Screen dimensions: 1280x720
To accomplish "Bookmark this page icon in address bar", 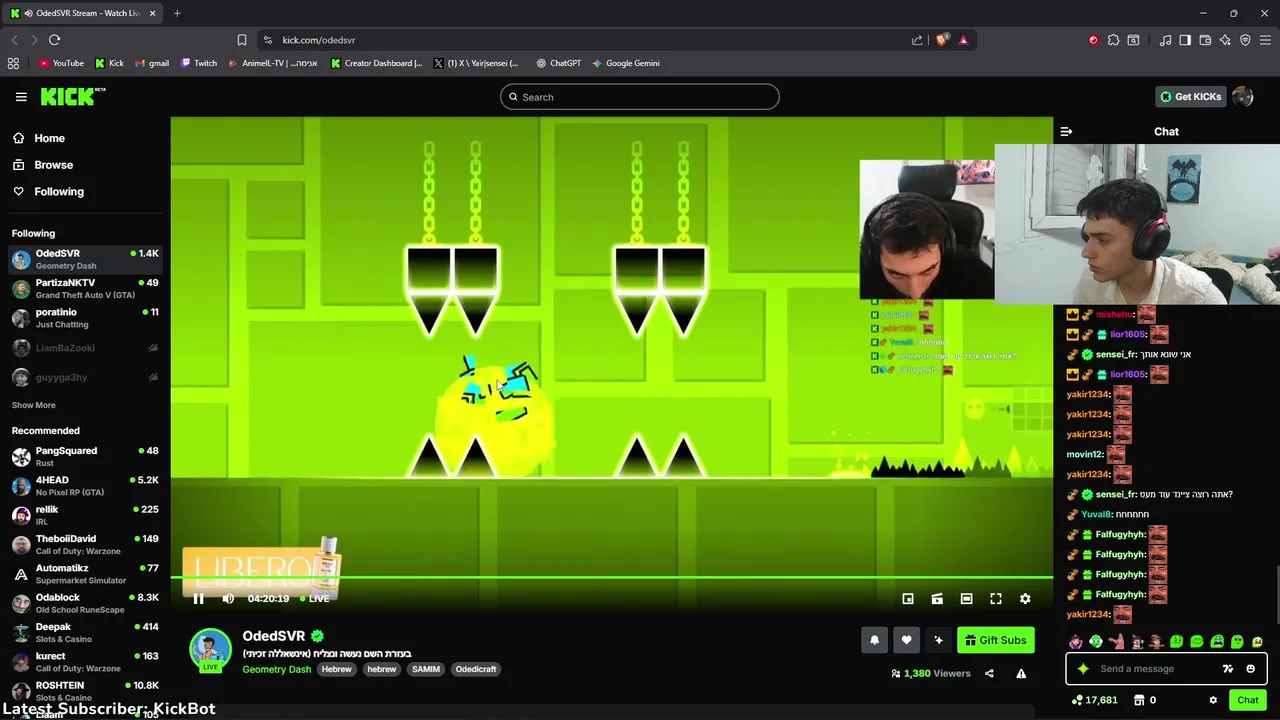I will point(241,40).
